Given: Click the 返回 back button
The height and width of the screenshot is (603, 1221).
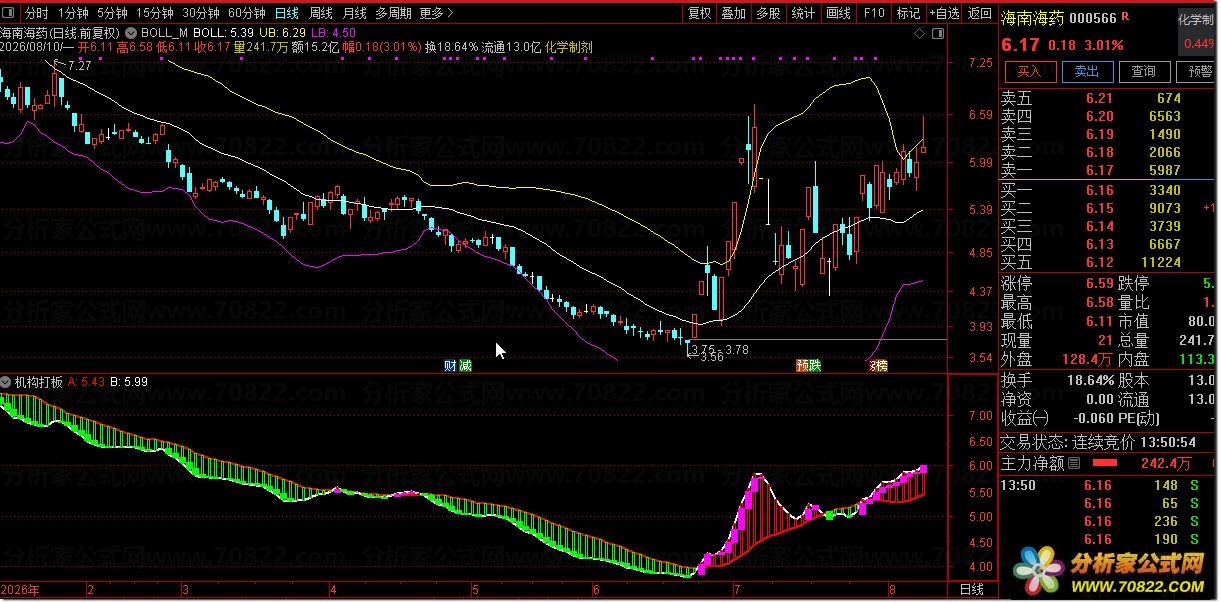Looking at the screenshot, I should (x=980, y=13).
